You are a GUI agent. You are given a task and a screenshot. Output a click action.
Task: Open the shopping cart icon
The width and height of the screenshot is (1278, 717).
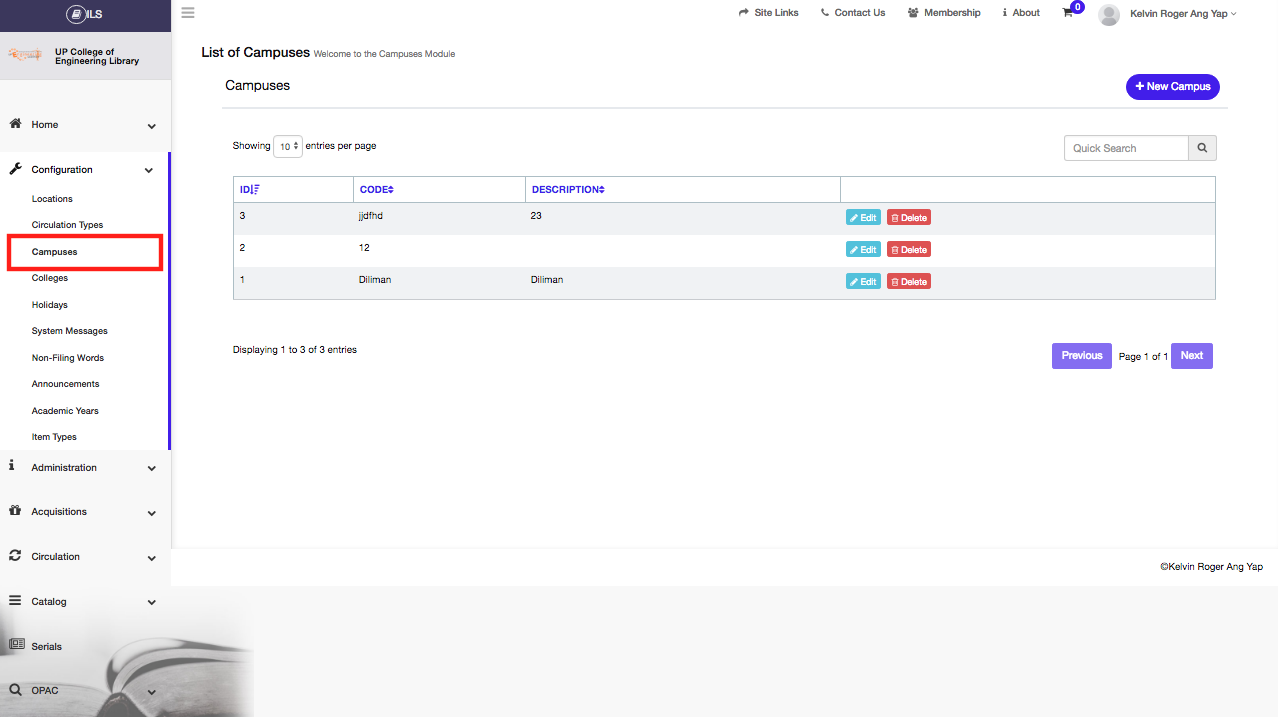(1068, 13)
